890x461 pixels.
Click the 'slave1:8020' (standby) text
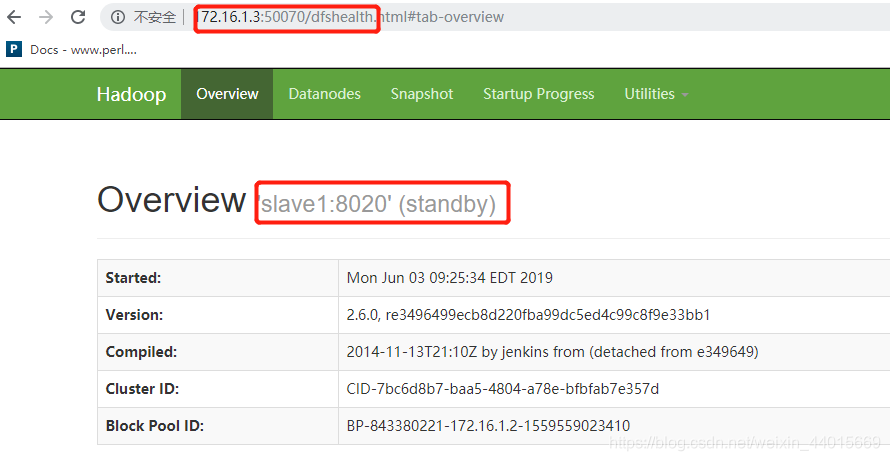pos(377,204)
